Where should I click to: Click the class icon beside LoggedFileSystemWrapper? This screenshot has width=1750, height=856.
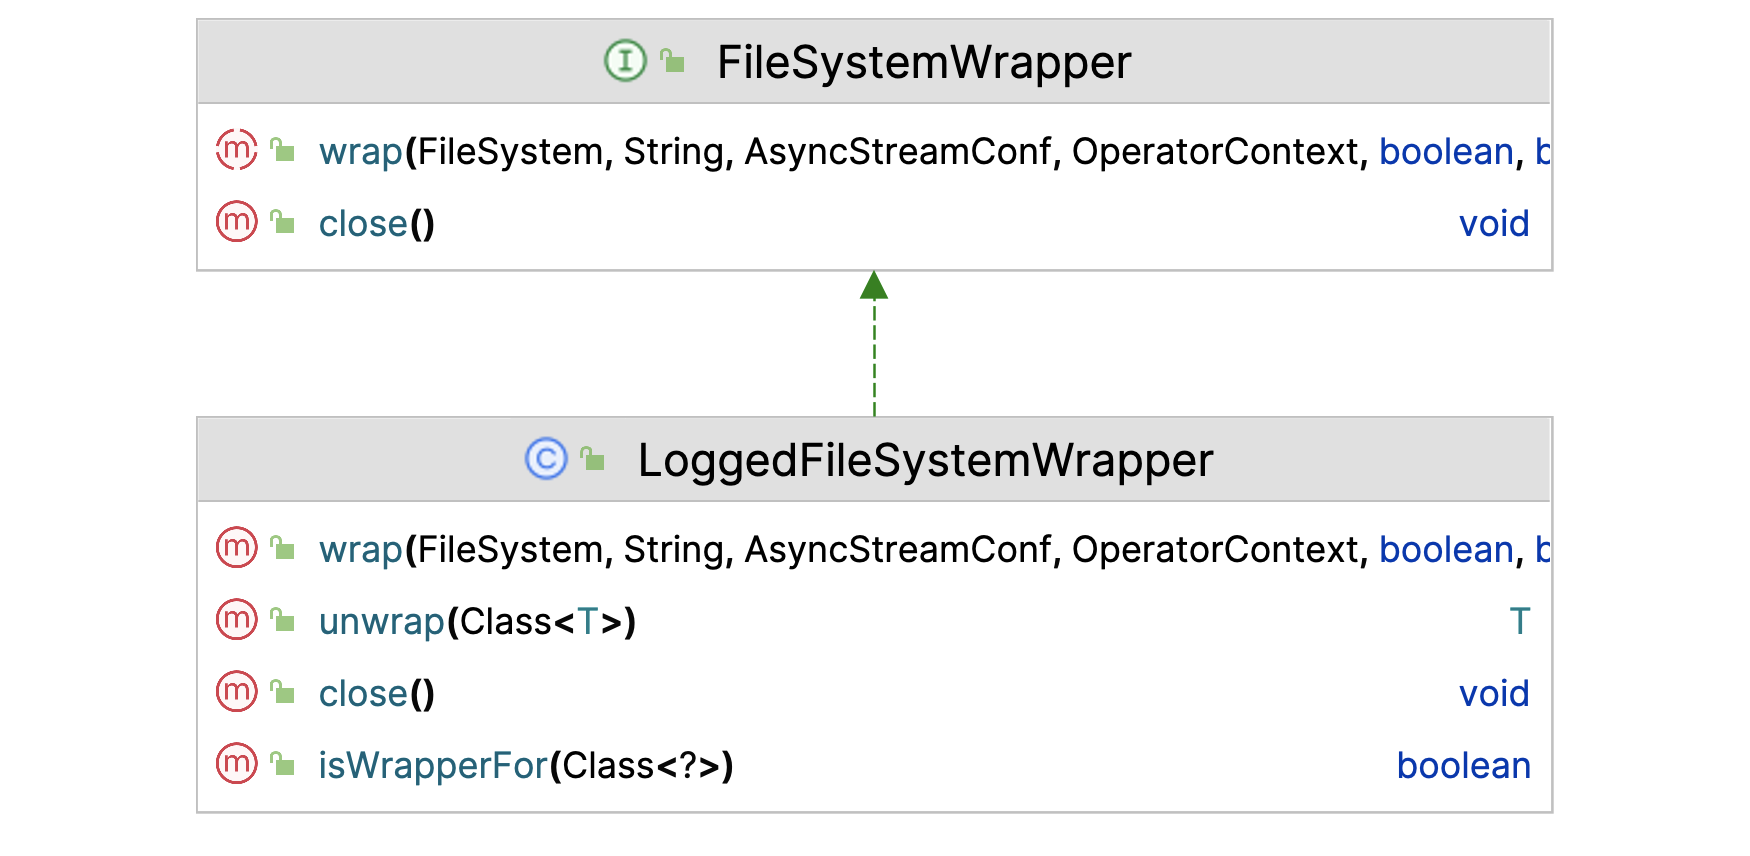click(546, 459)
